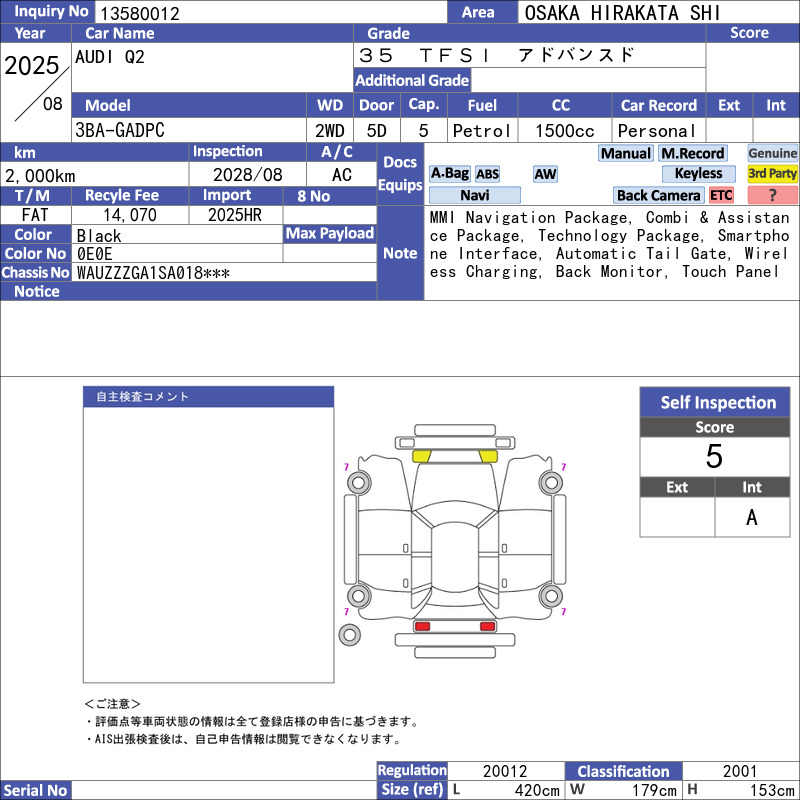Click the self inspection comment box
Image resolution: width=800 pixels, height=800 pixels.
pyautogui.click(x=209, y=545)
